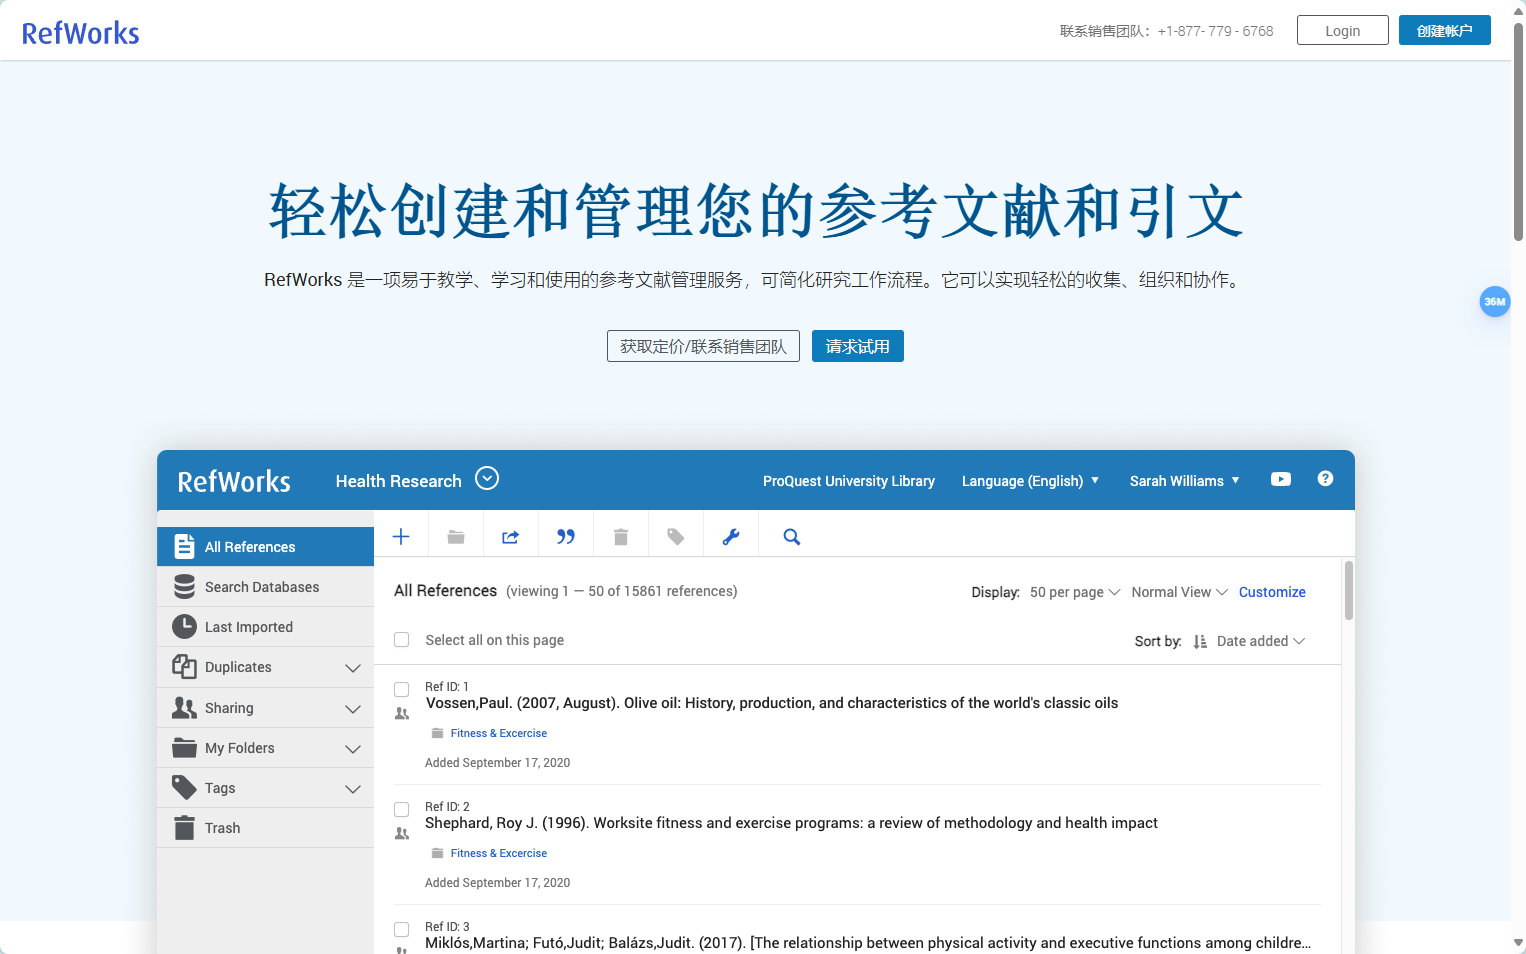
Task: Click the My Folders folder icon
Action: (x=184, y=748)
